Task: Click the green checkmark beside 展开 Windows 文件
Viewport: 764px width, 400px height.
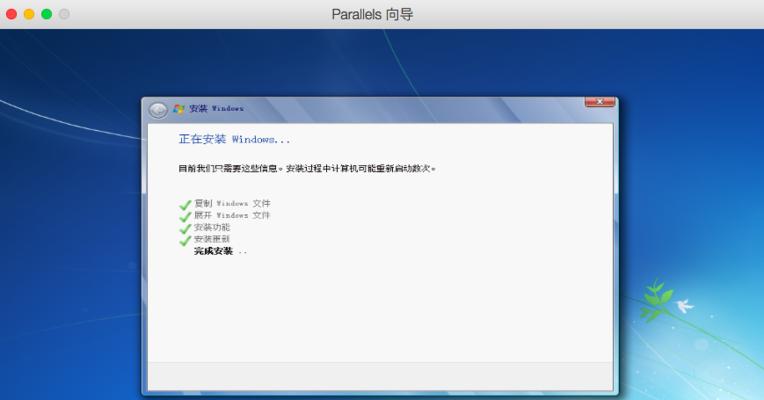Action: (x=185, y=216)
